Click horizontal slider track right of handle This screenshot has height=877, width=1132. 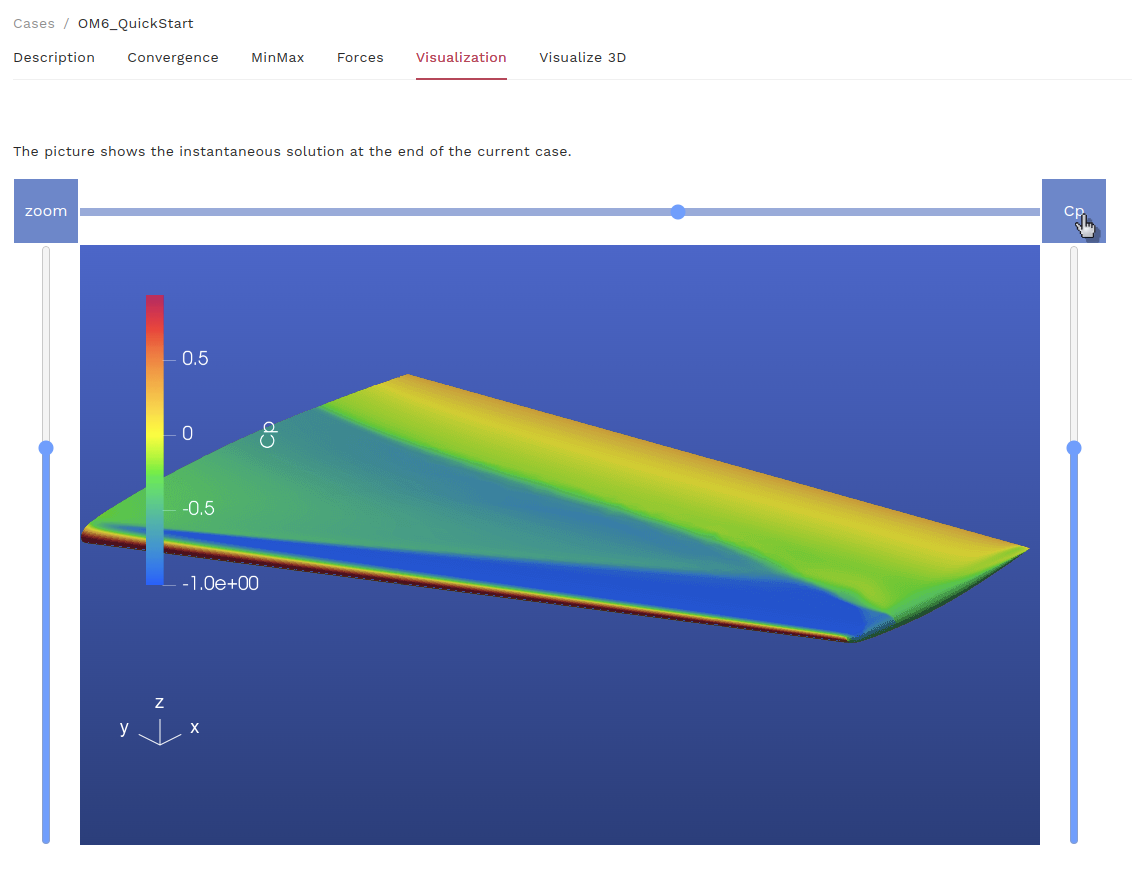click(x=860, y=211)
